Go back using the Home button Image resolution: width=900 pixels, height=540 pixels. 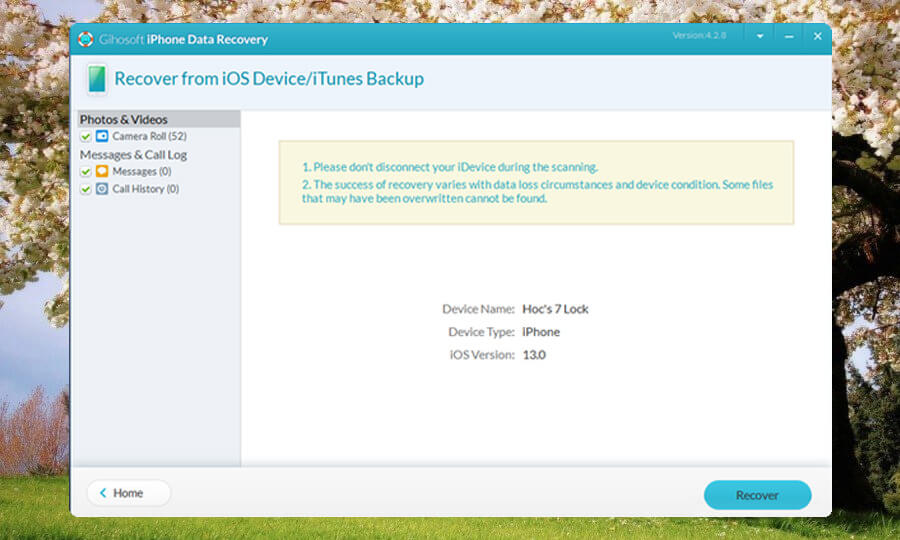click(x=128, y=493)
